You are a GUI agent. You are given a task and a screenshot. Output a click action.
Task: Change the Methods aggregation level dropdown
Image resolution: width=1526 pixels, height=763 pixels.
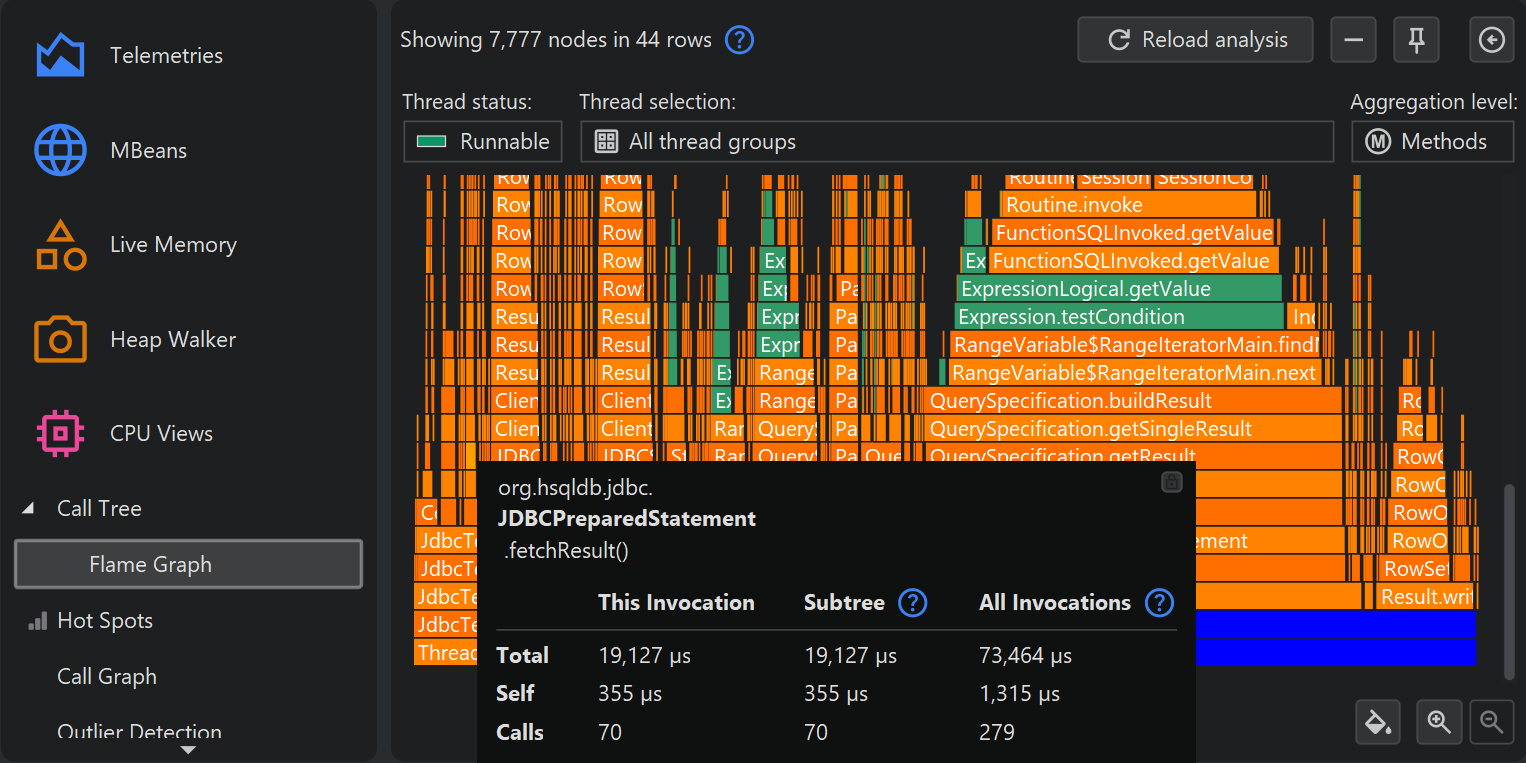click(1432, 142)
